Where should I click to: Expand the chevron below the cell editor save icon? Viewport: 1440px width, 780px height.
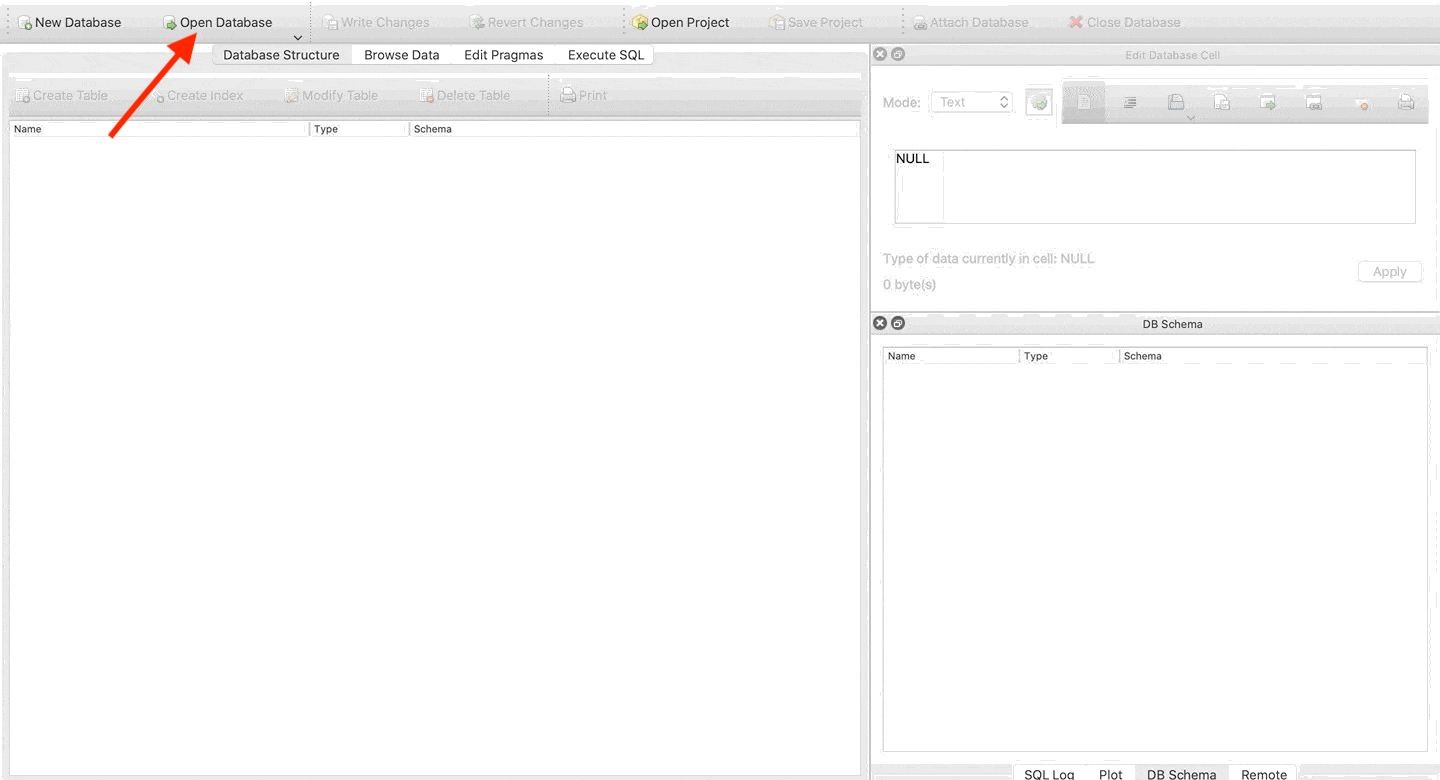pyautogui.click(x=1190, y=118)
